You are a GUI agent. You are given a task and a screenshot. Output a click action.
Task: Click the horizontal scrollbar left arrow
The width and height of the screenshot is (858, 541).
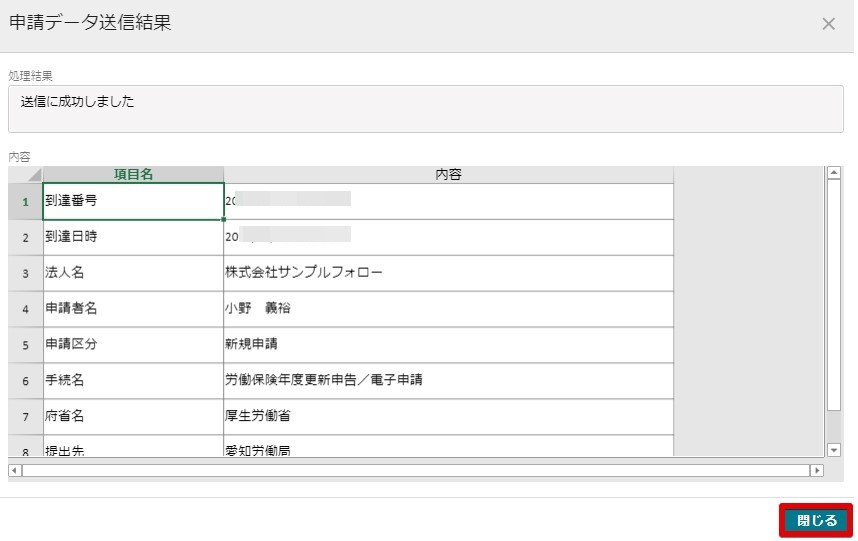tap(14, 470)
